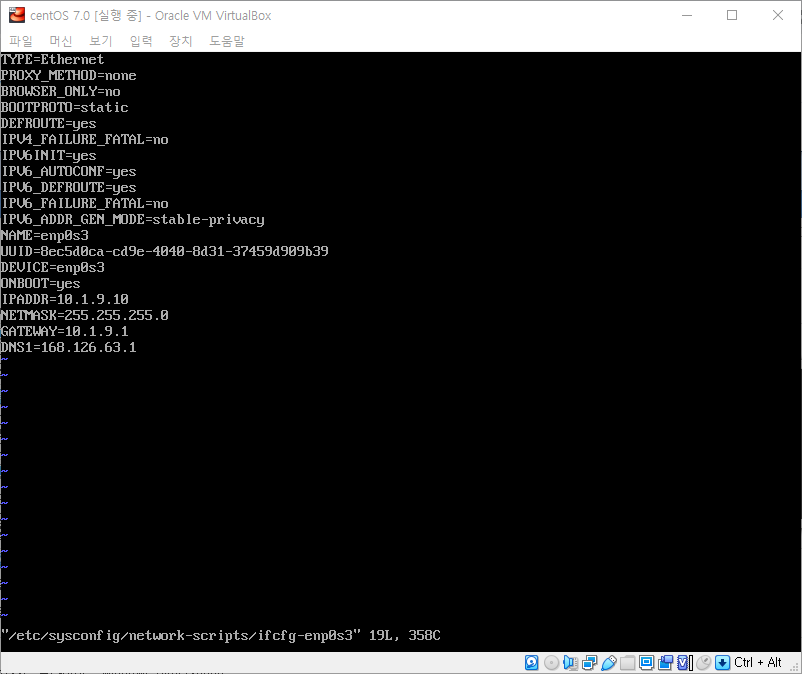802x674 pixels.
Task: Click the mouse integration status icon
Action: 704,663
